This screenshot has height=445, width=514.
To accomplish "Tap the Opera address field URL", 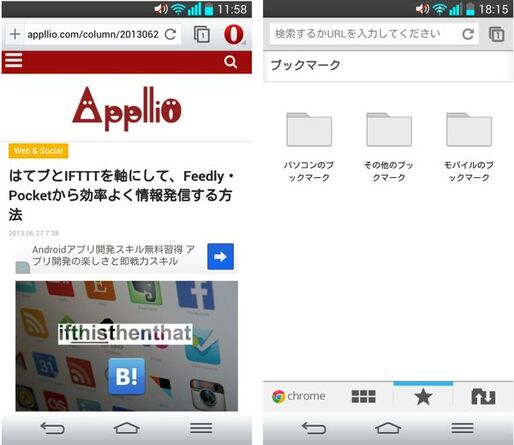I will tap(93, 34).
